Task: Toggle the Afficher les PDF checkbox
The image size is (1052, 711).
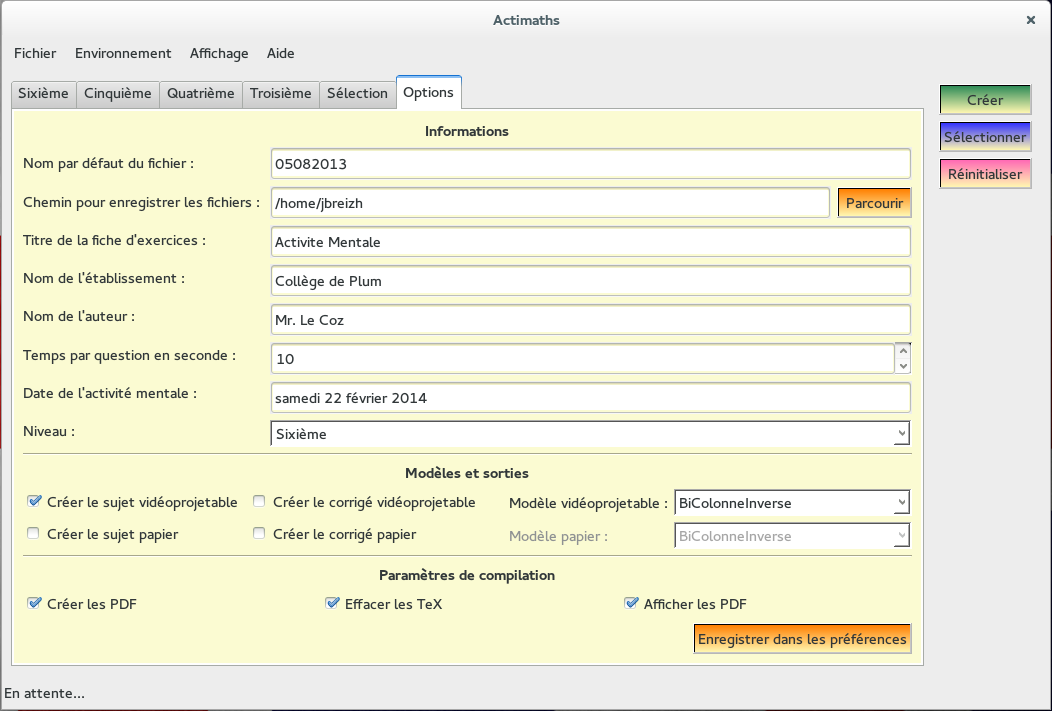Action: 631,604
